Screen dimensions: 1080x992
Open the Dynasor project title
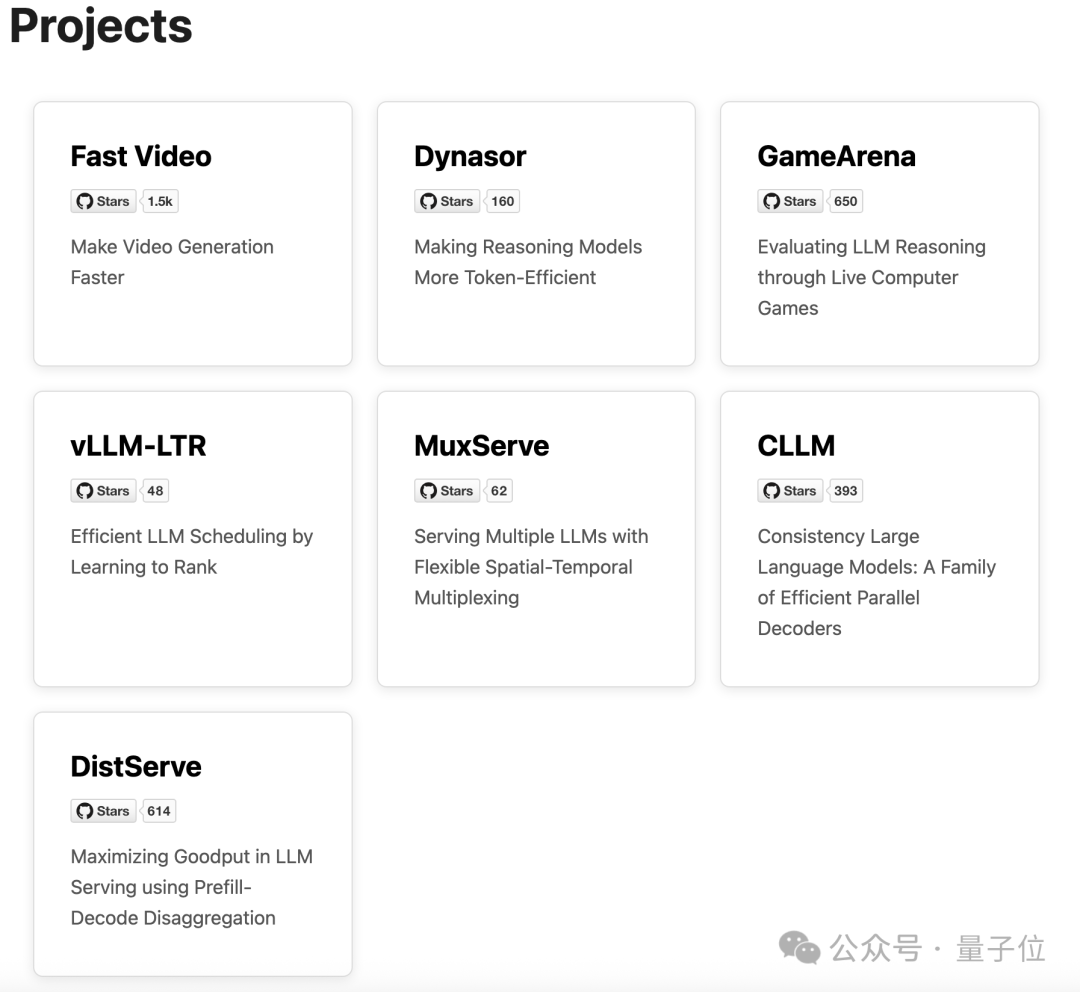pyautogui.click(x=470, y=156)
